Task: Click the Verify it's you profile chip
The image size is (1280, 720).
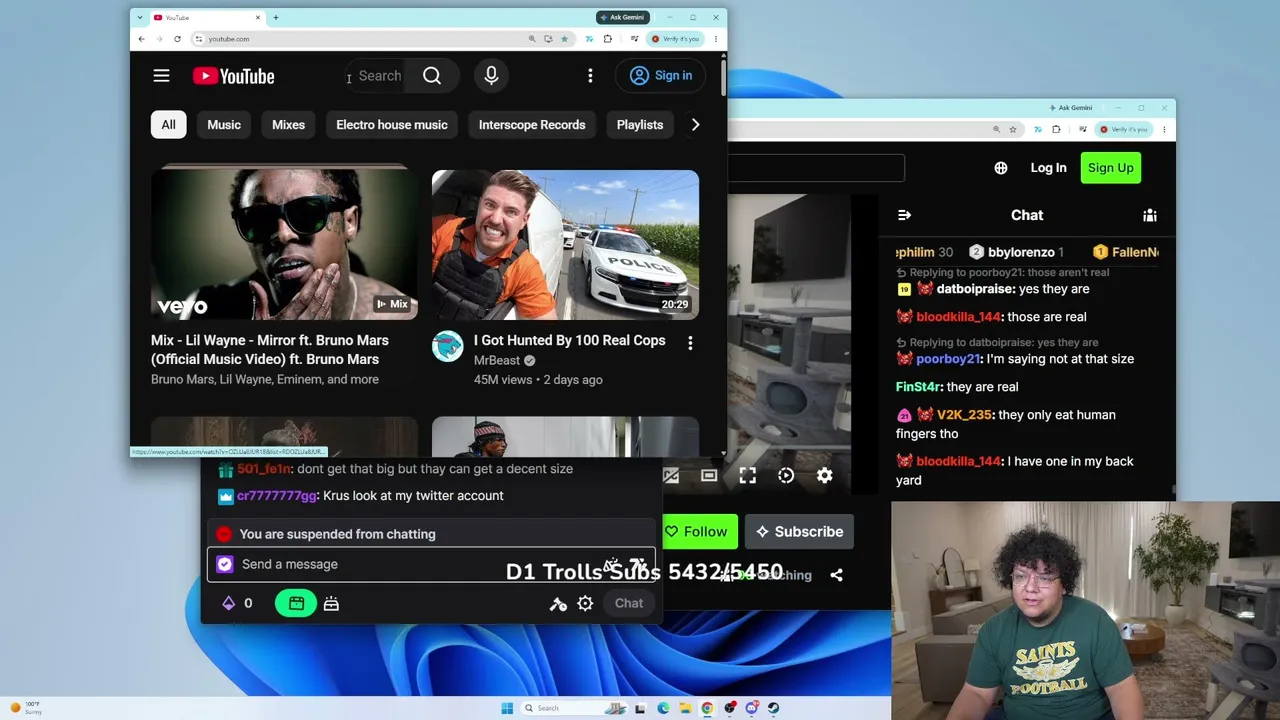Action: (676, 39)
